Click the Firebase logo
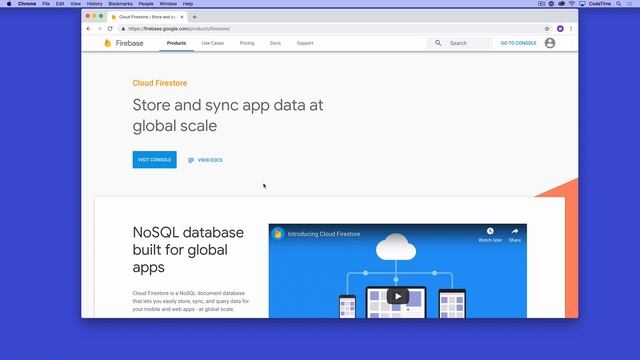640x360 pixels. pyautogui.click(x=124, y=43)
